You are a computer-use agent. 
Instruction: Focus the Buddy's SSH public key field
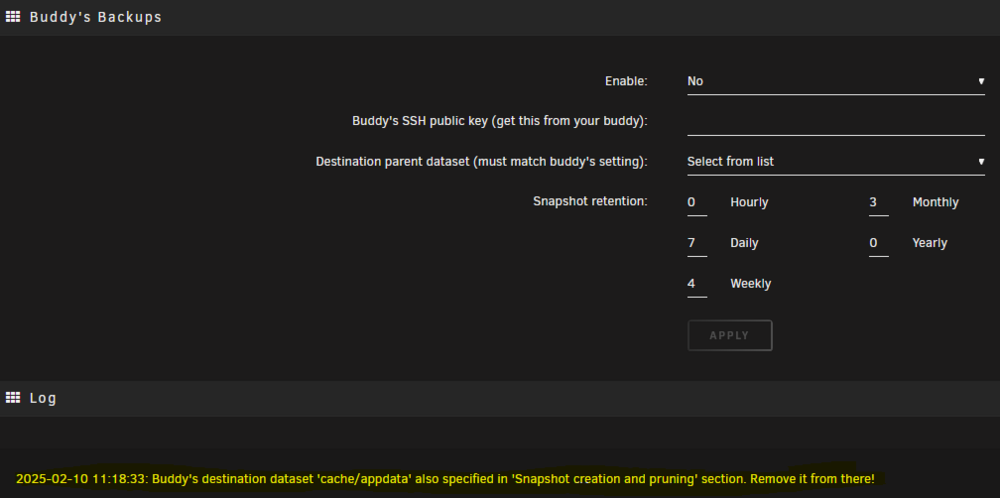click(835, 122)
